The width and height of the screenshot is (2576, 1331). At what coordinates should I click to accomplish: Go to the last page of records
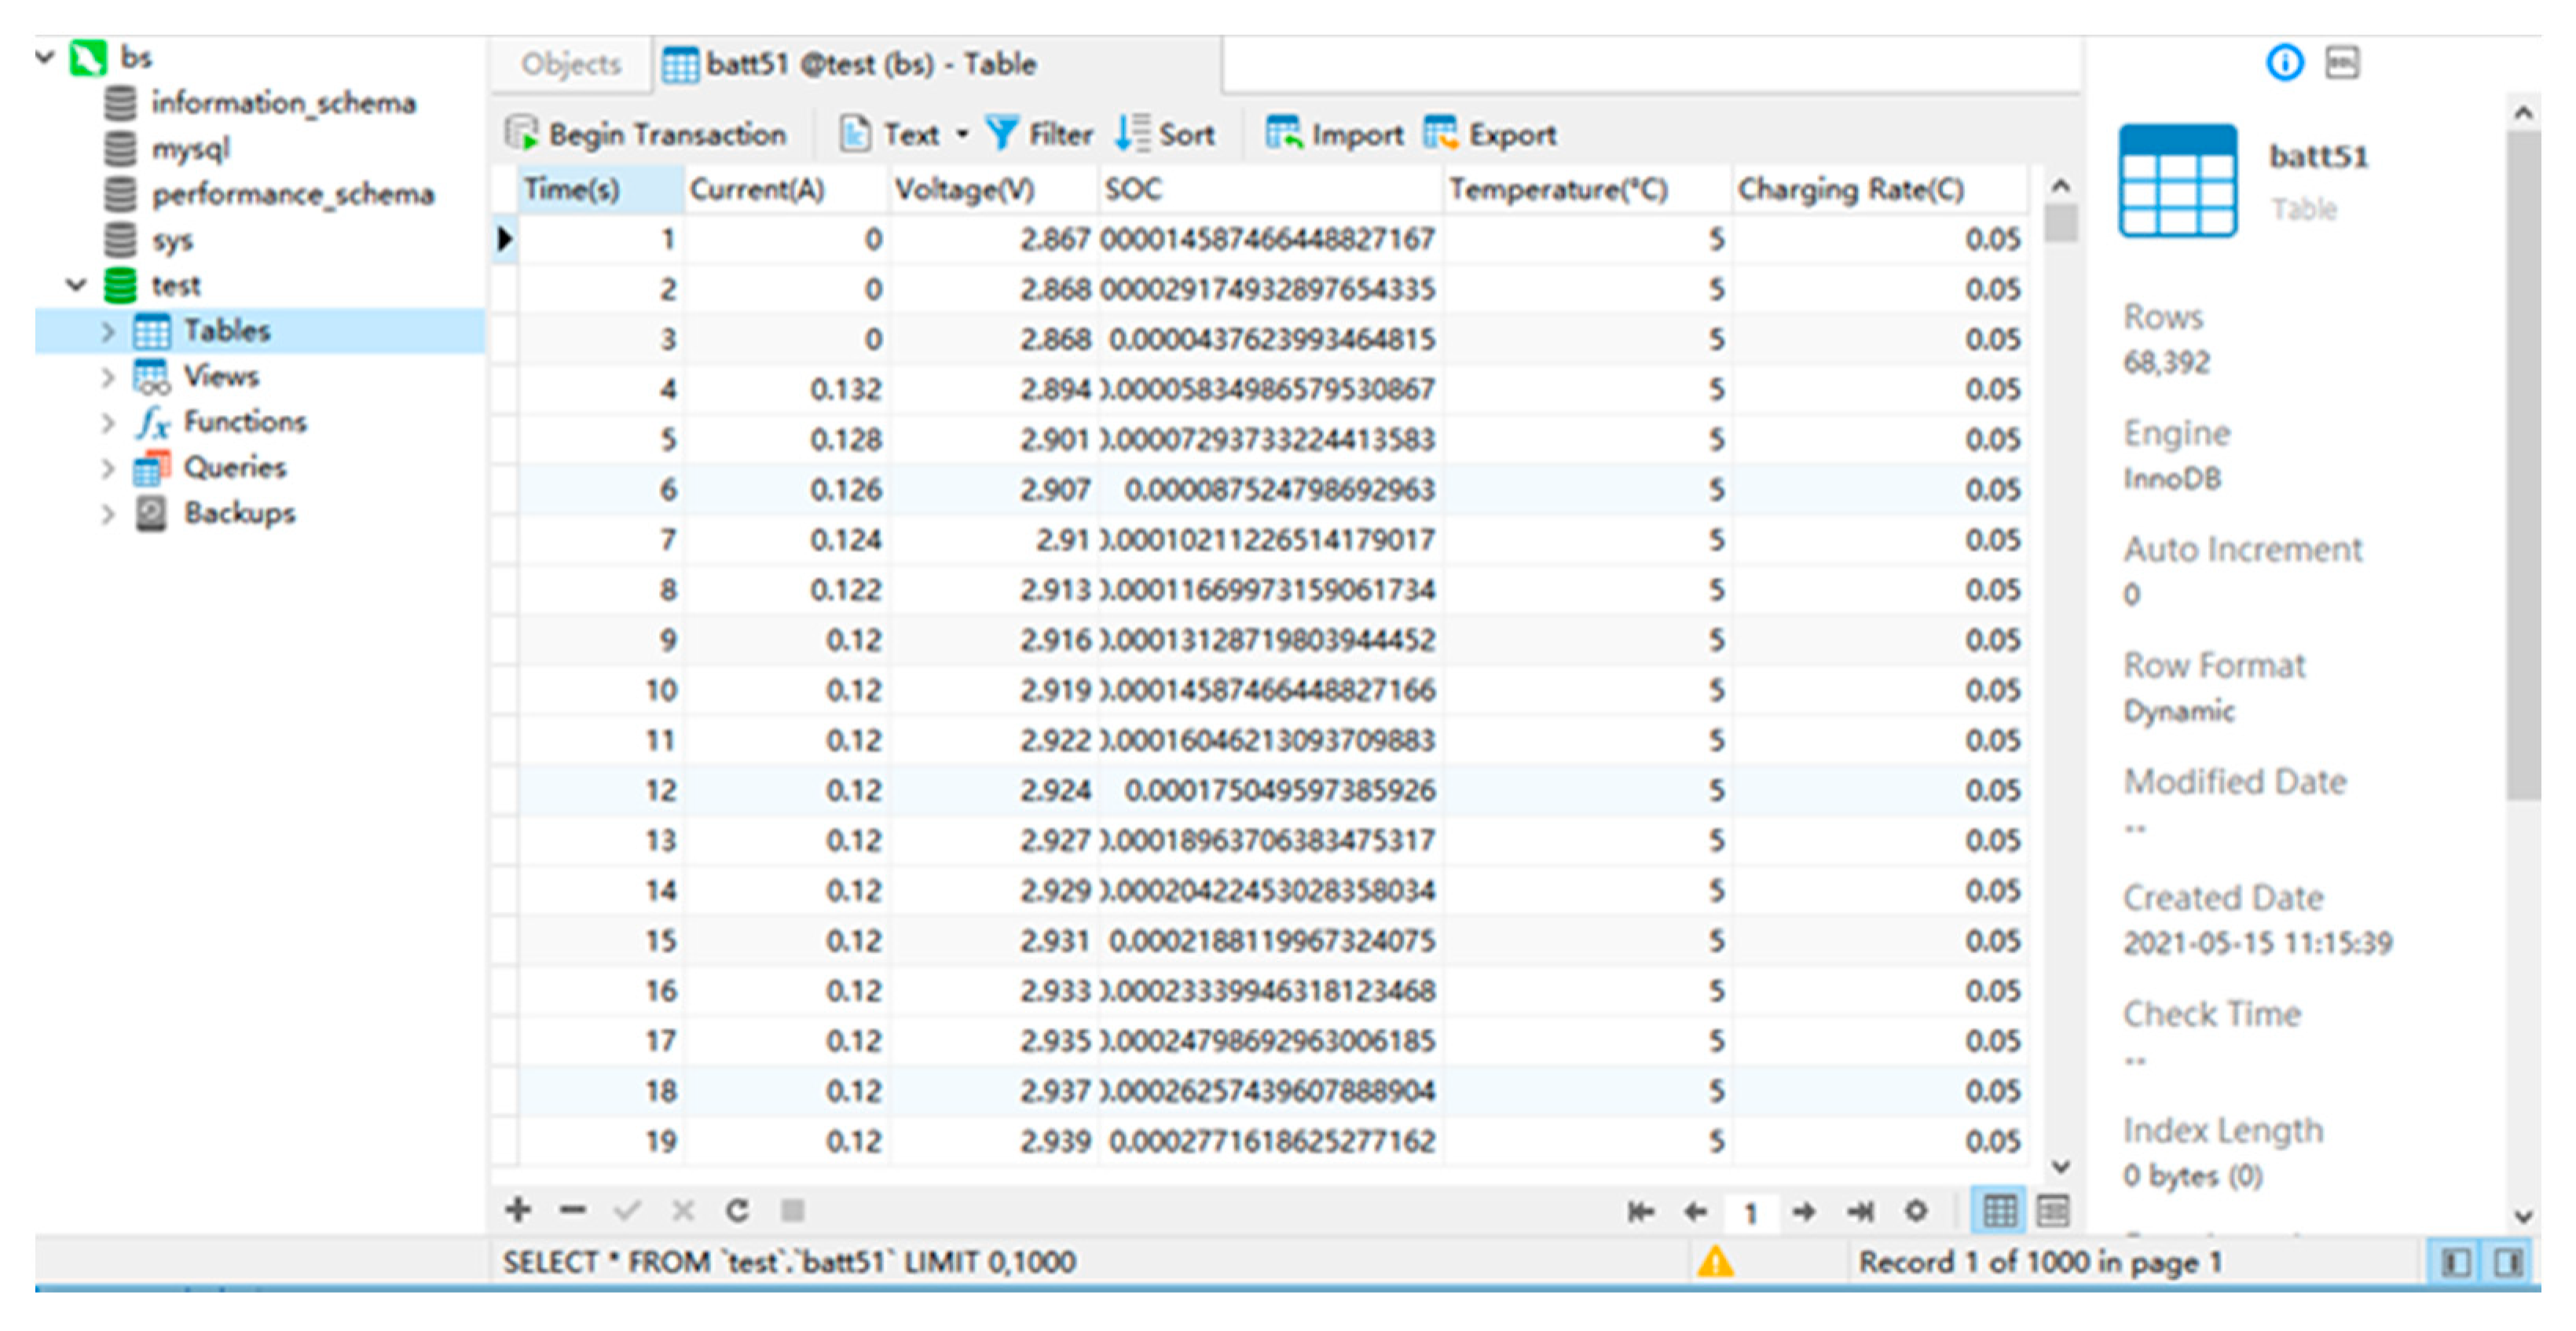coord(1860,1212)
